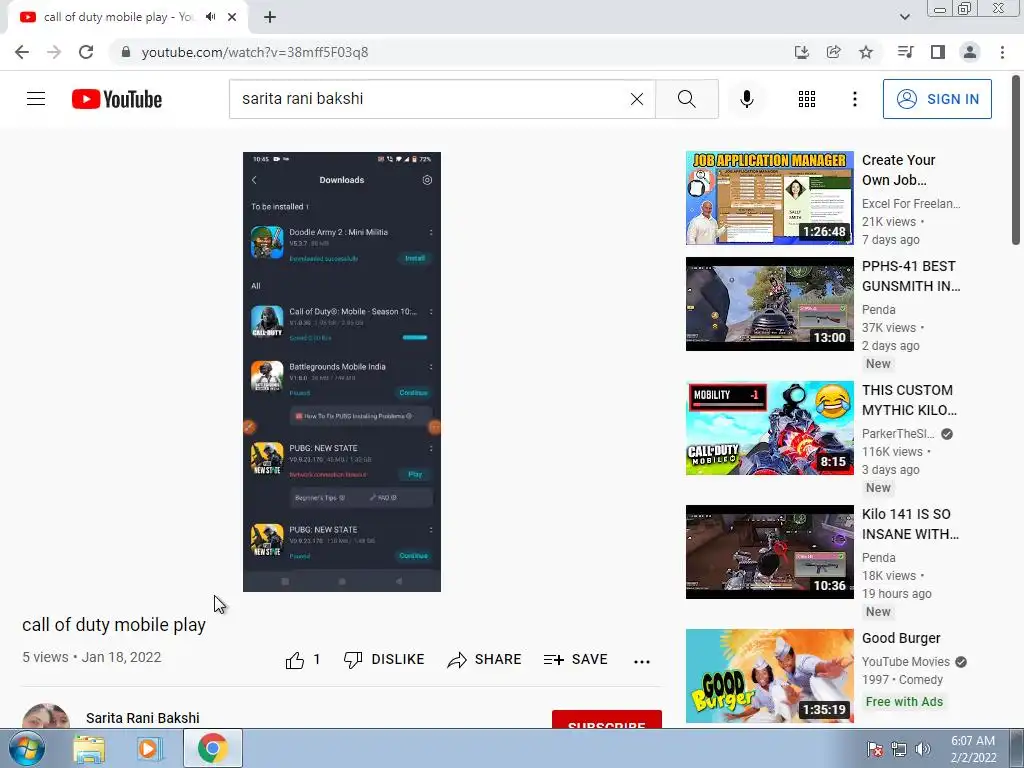Open the Sarita Rani Bakshi channel name
The height and width of the screenshot is (768, 1024).
tap(142, 718)
